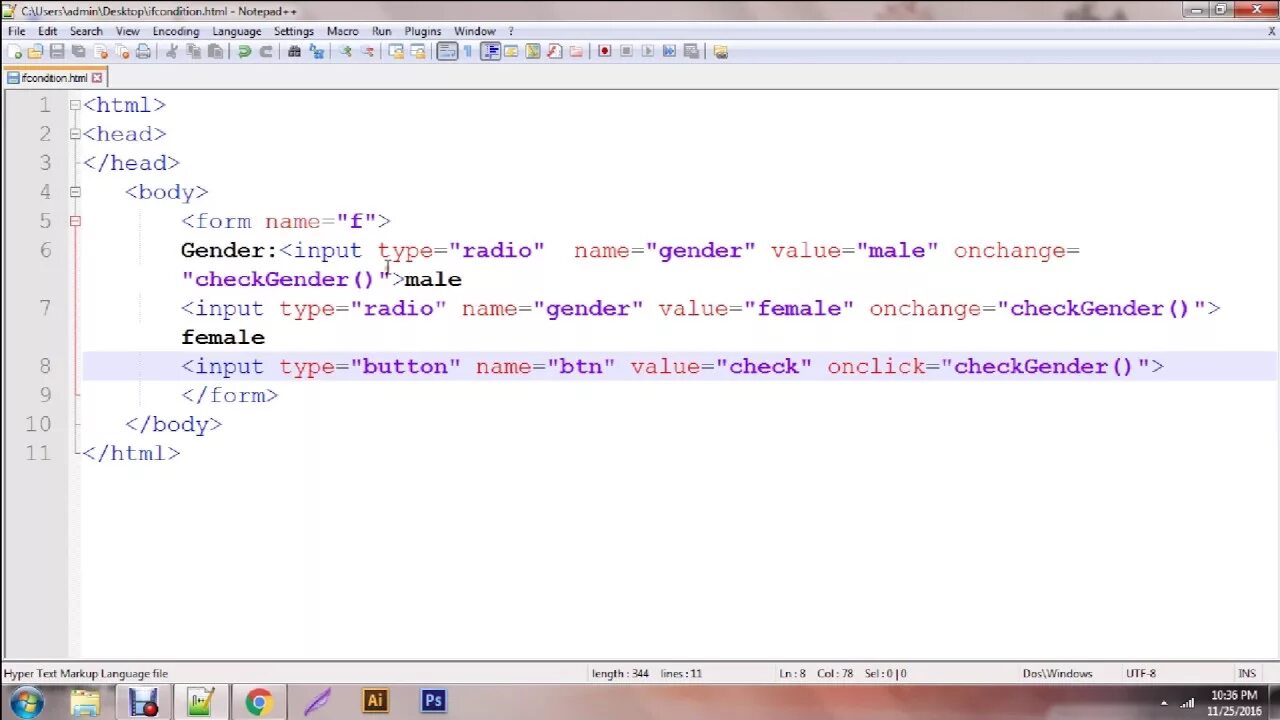This screenshot has height=720, width=1280.
Task: Click the Copy toolbar icon
Action: 193,52
